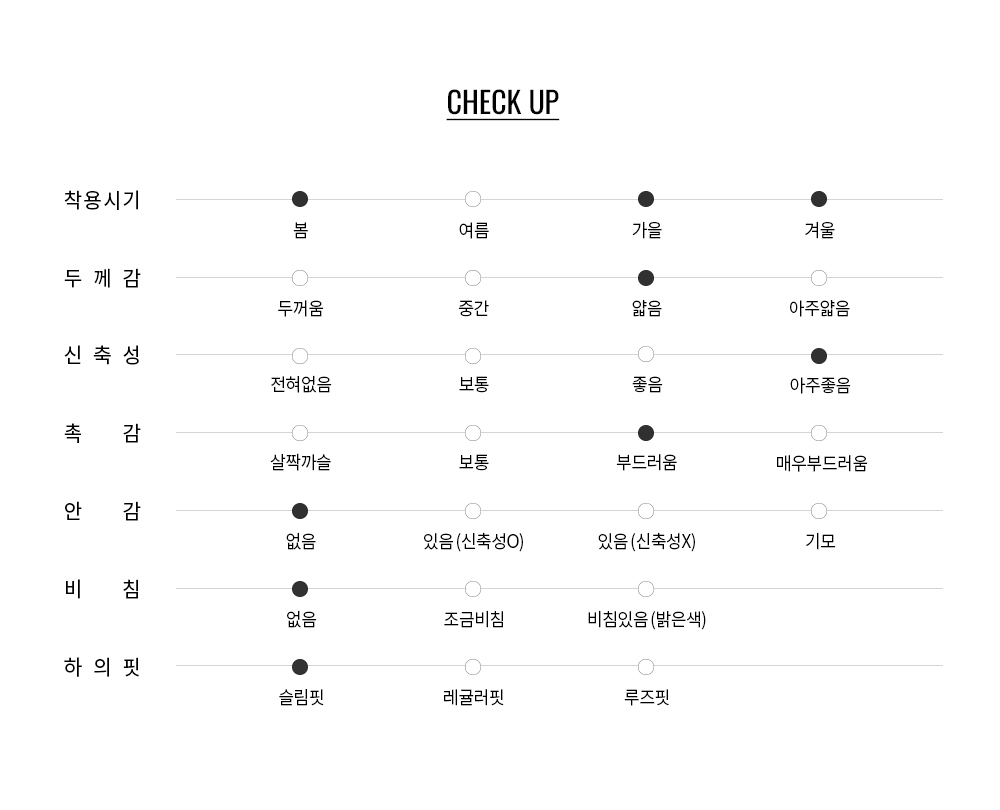Choose 아주얇음 thickness radio circle
The width and height of the screenshot is (1000, 810).
pyautogui.click(x=819, y=278)
